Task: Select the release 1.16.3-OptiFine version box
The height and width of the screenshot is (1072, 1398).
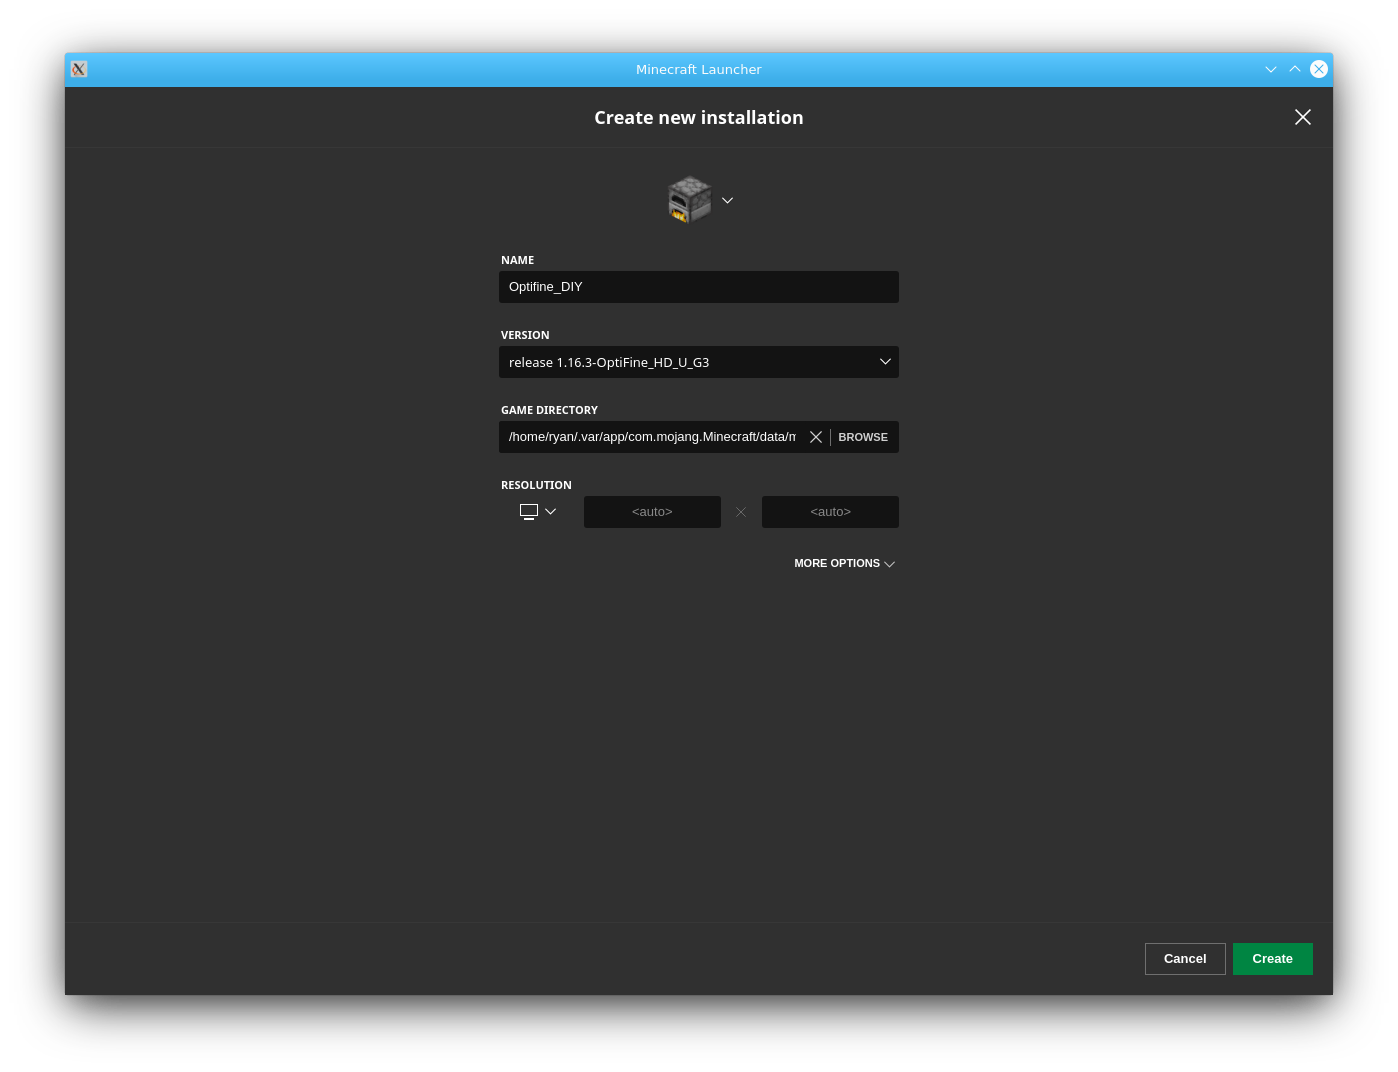Action: pyautogui.click(x=680, y=362)
